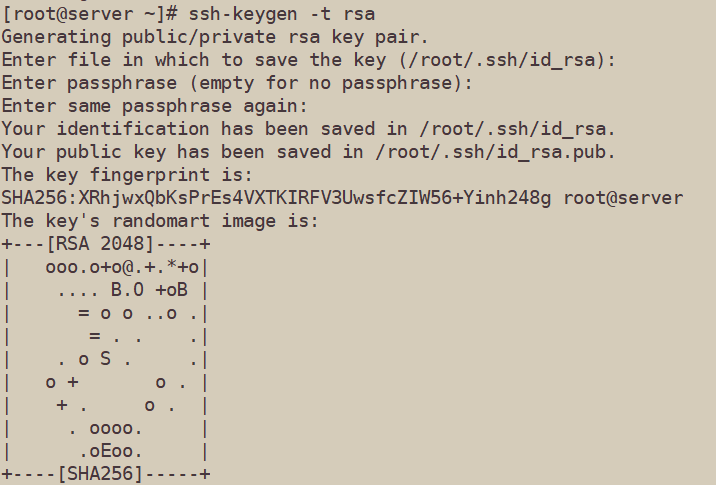
Task: Click the 'Enter passphrase (empty for no passphrase)' line
Action: coord(237,83)
